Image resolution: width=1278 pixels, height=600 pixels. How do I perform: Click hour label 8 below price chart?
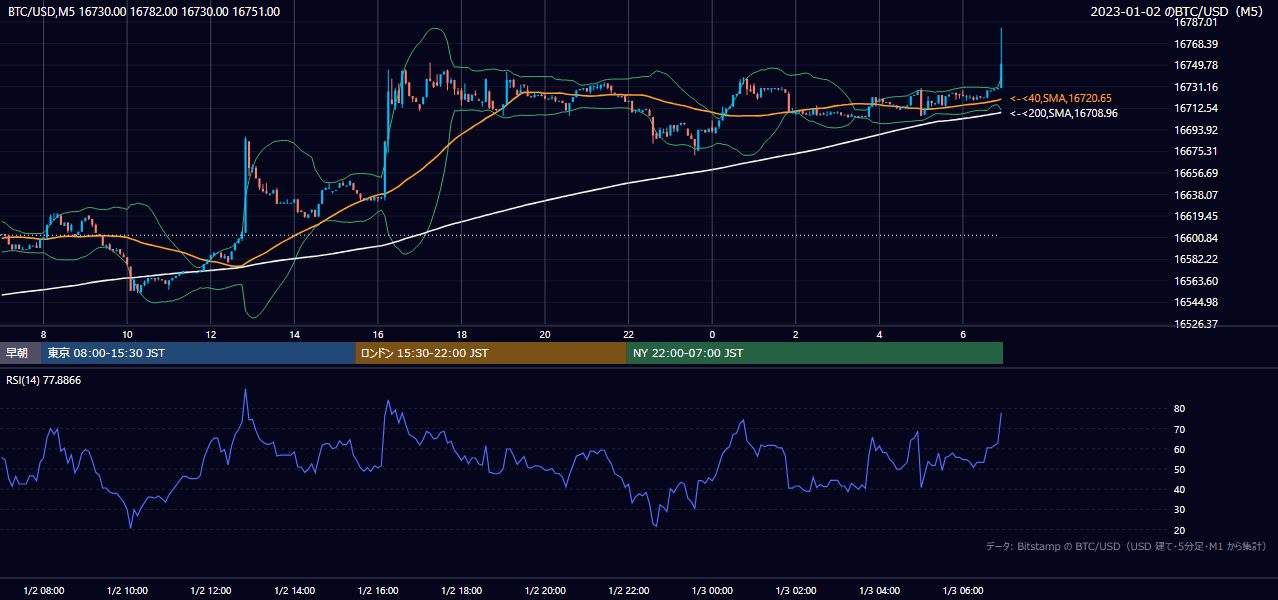43,333
